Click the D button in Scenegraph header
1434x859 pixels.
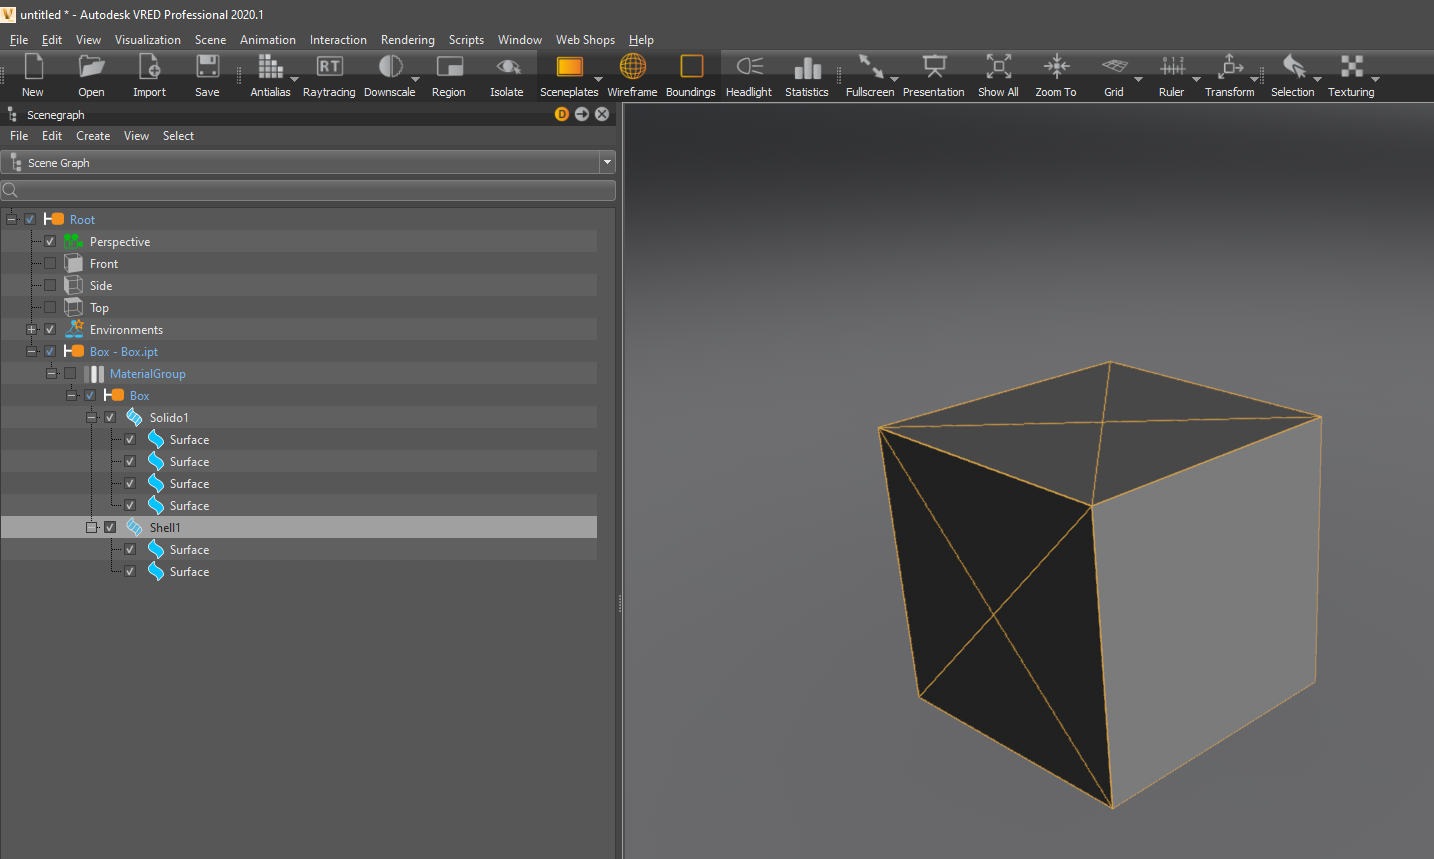tap(561, 114)
